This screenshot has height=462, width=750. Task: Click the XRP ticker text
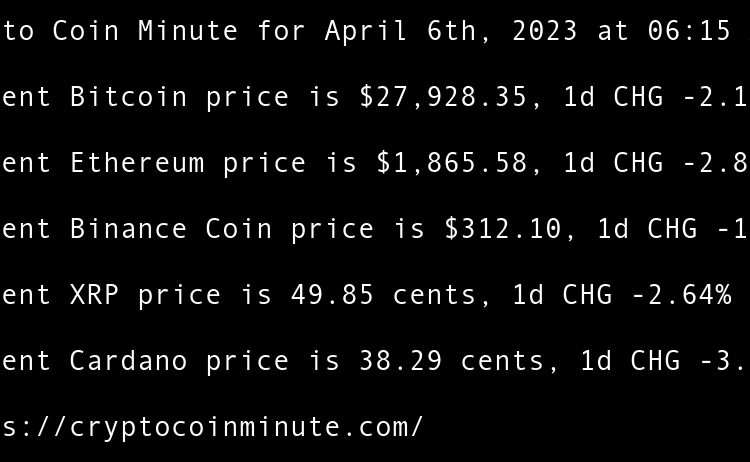tap(94, 295)
